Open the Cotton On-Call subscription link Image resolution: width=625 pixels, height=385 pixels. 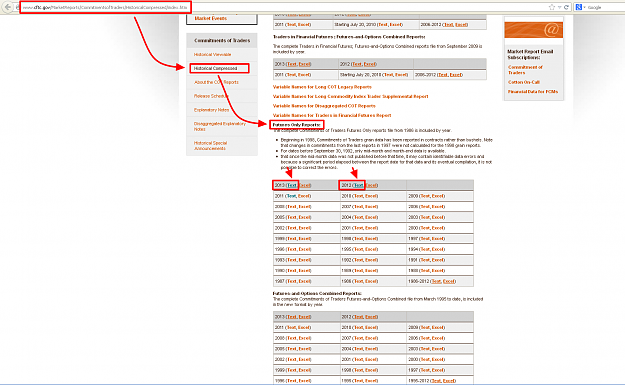point(523,82)
